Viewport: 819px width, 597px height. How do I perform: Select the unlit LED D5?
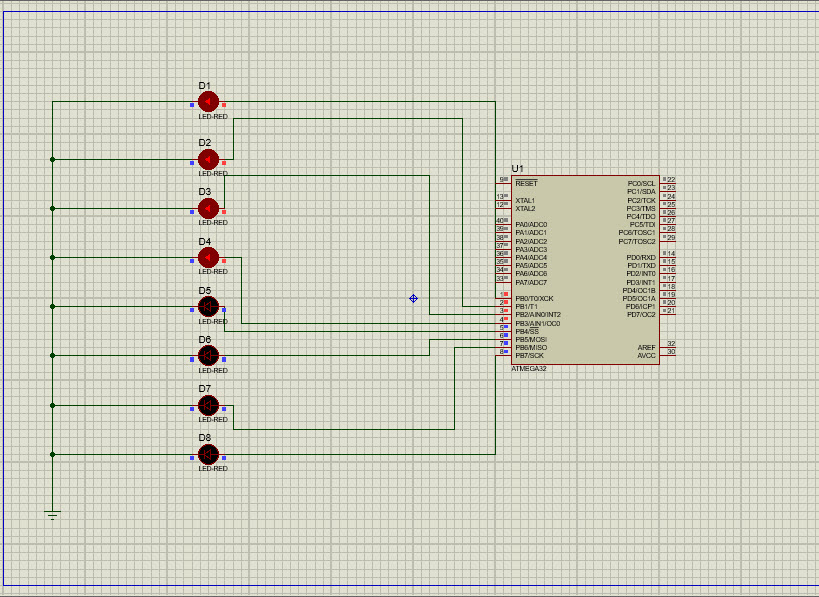pyautogui.click(x=208, y=306)
